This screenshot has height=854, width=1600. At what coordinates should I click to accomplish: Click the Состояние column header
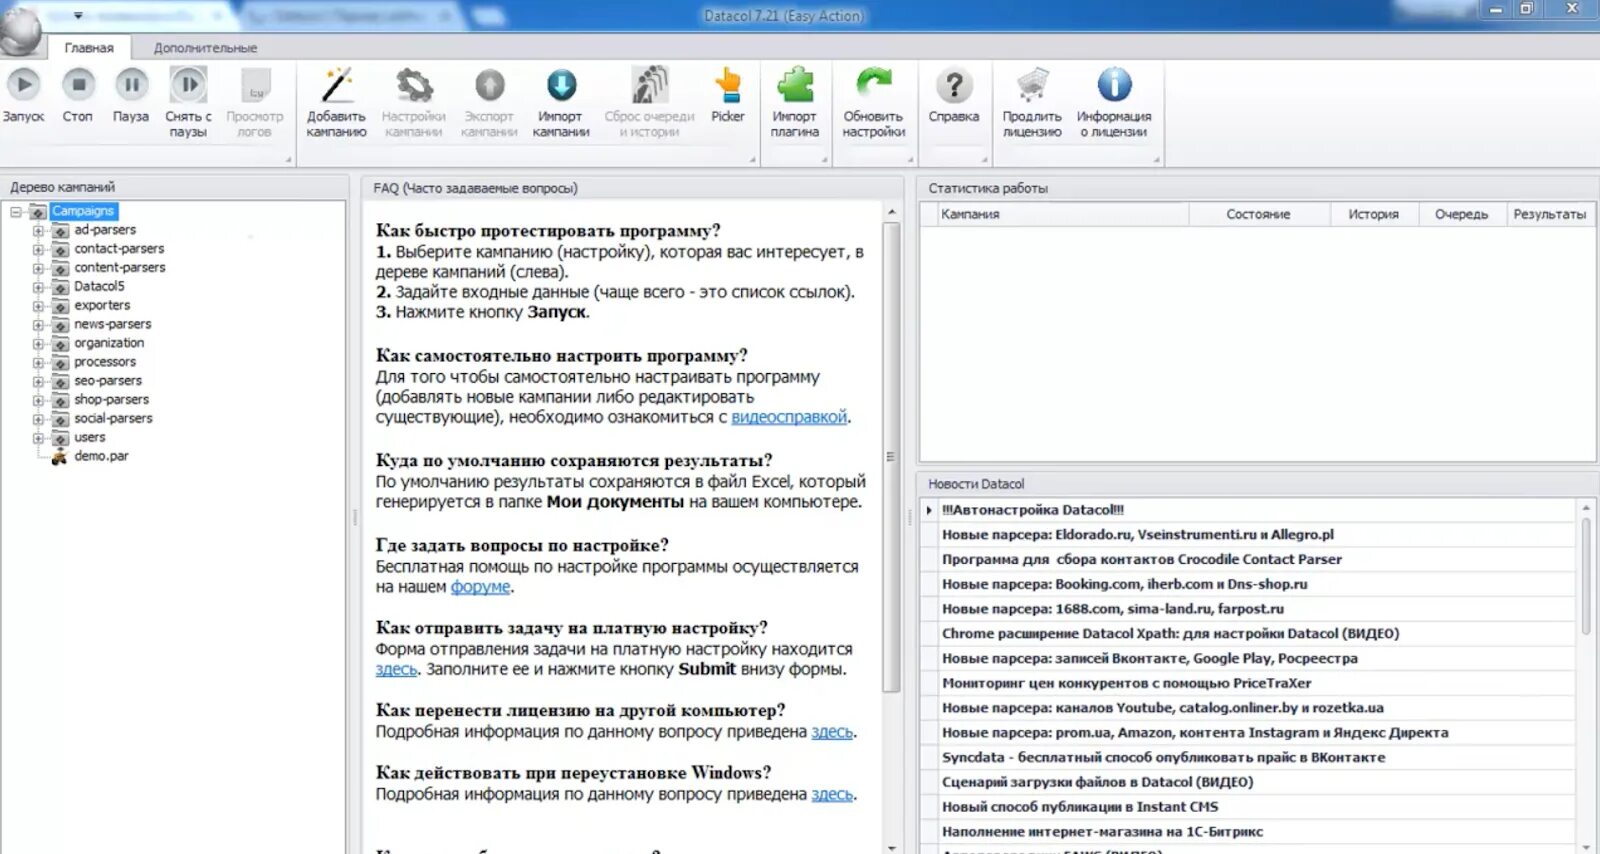click(x=1259, y=214)
